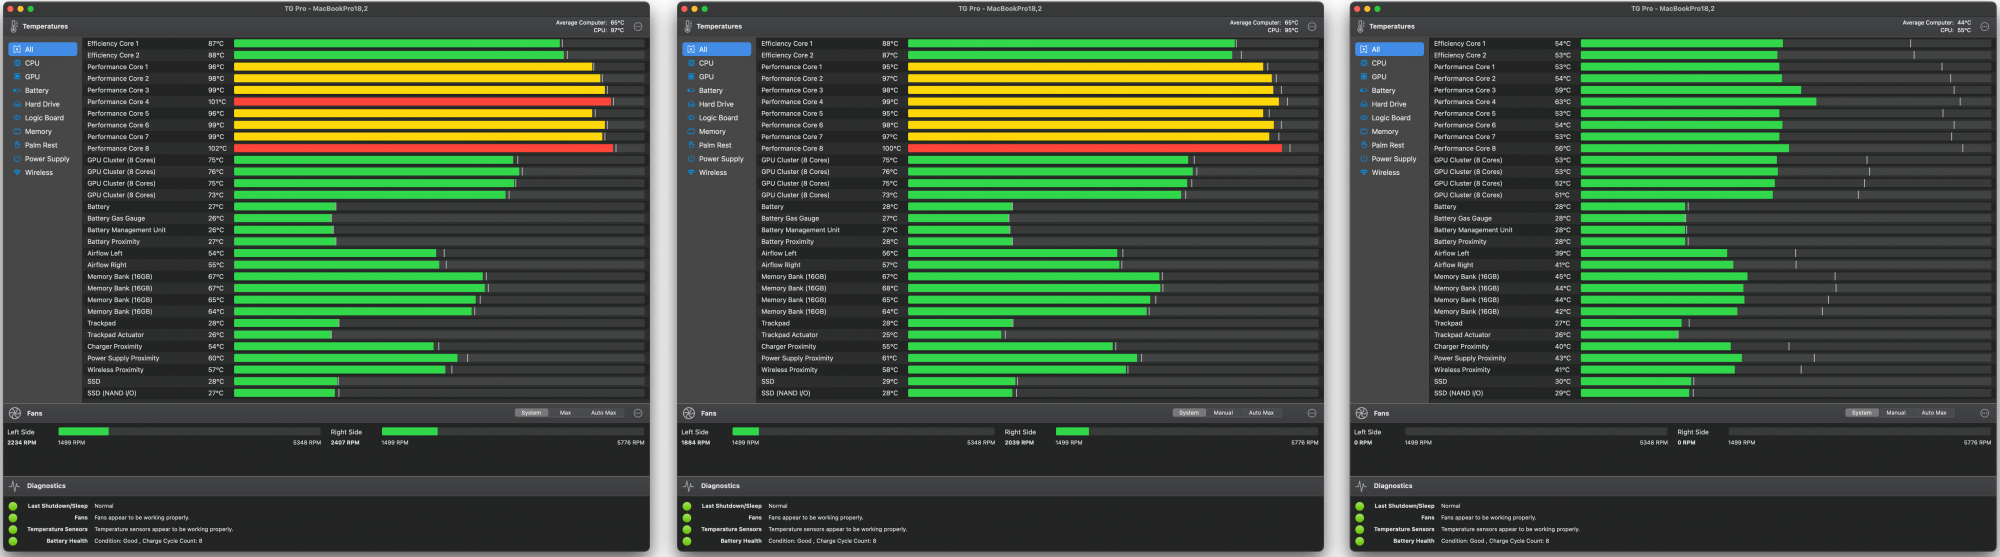2000x557 pixels.
Task: Click pulse icon in right window Diagnostics header
Action: click(x=1362, y=486)
